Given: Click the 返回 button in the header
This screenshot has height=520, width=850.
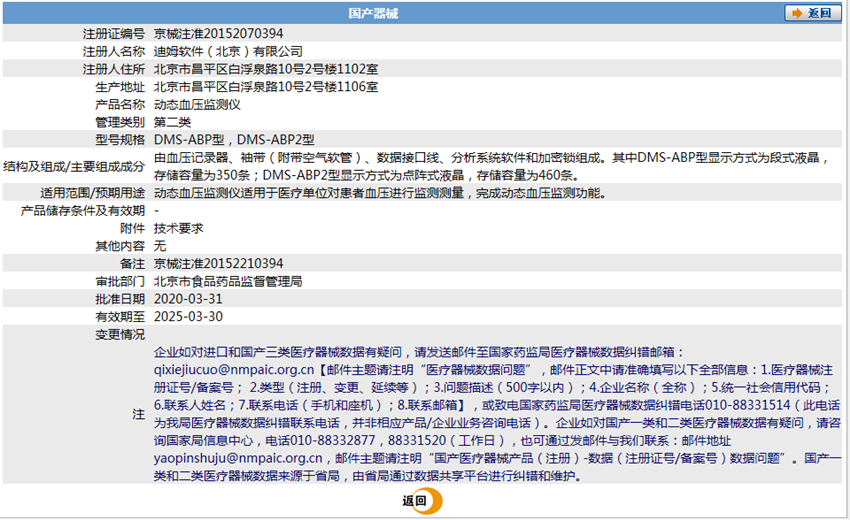Looking at the screenshot, I should pos(812,13).
